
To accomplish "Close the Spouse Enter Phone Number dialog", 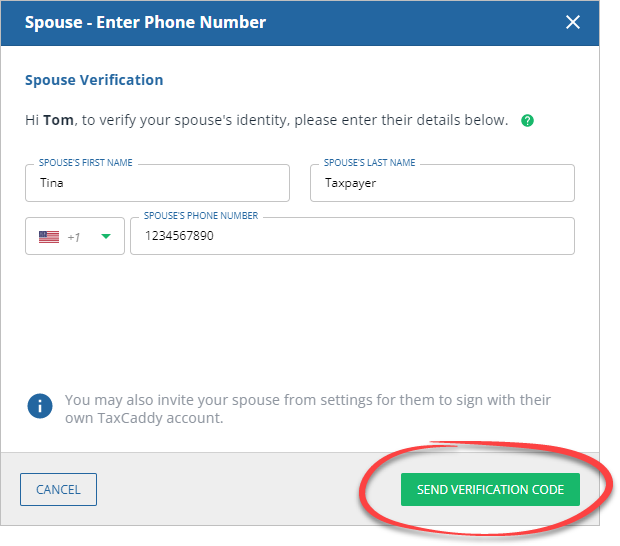I will (573, 22).
